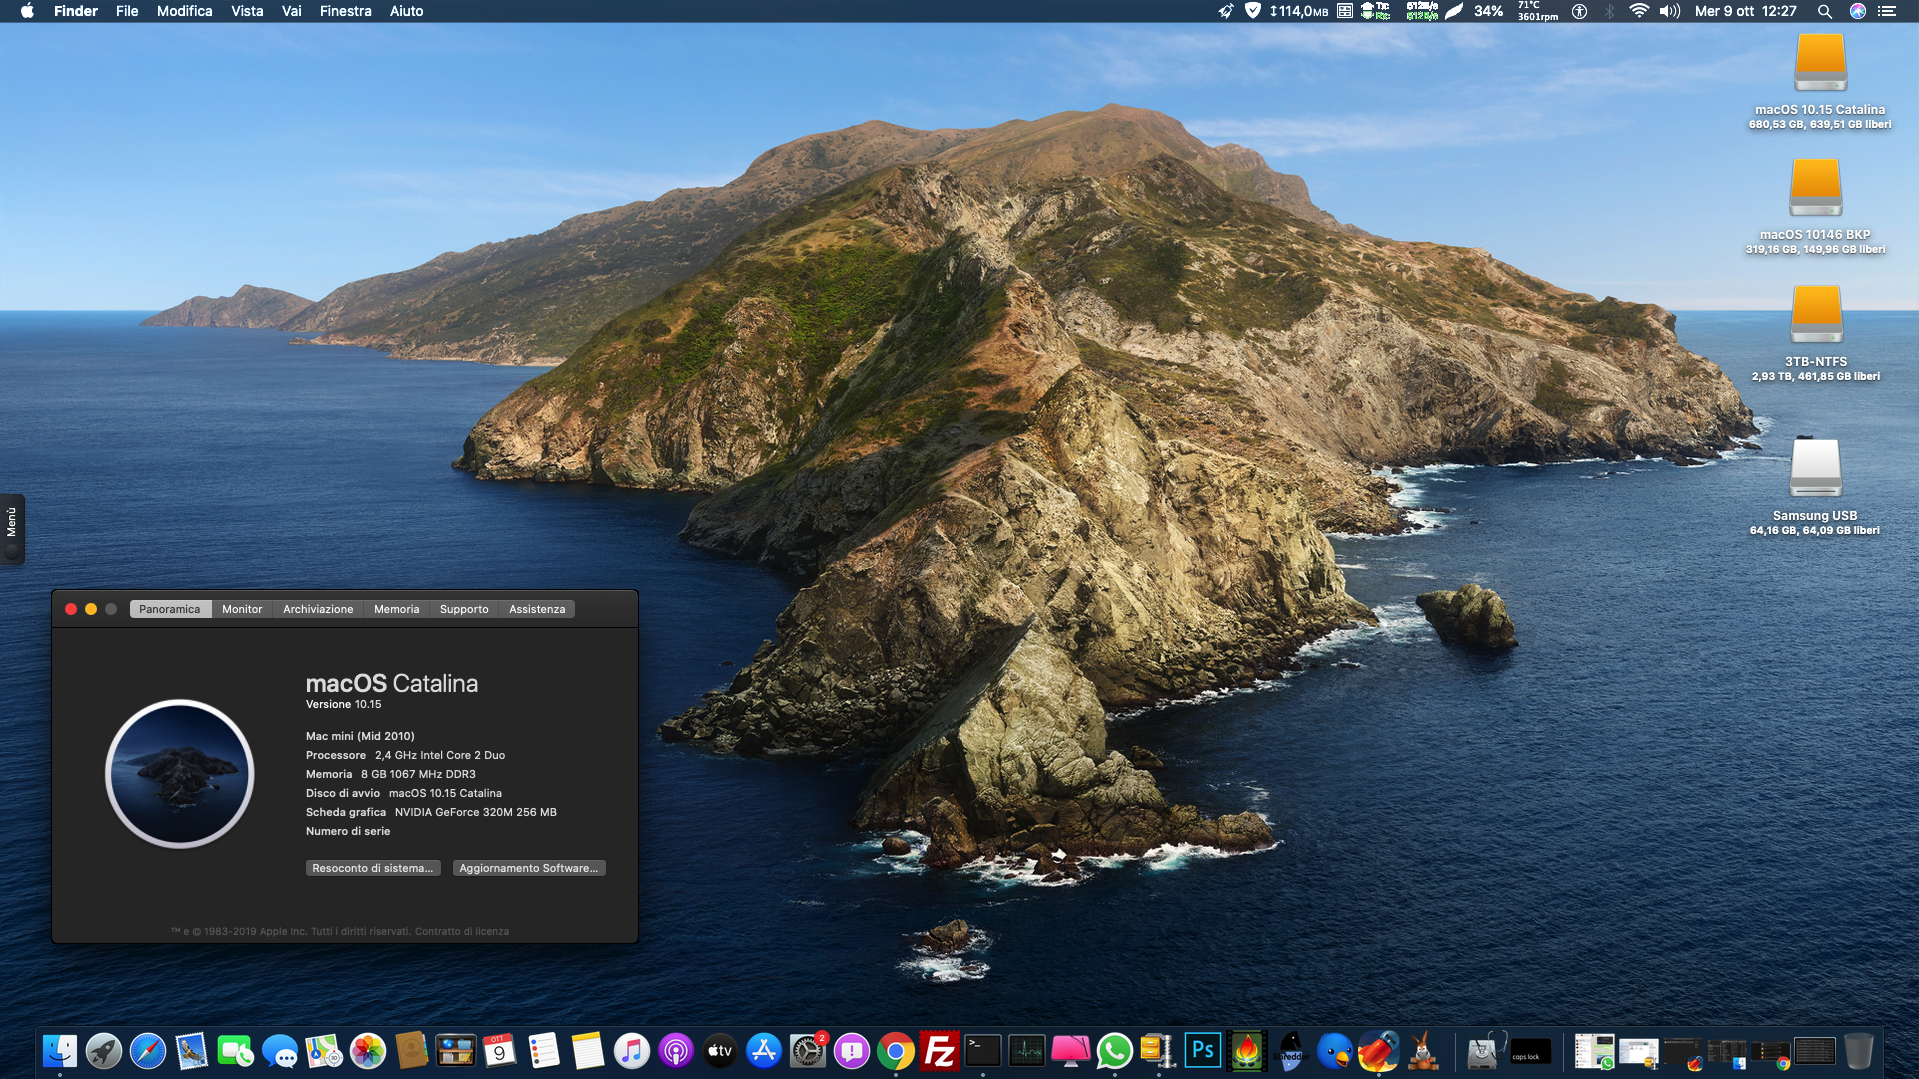Open Google Chrome from the dock
This screenshot has height=1079, width=1919.
click(x=896, y=1051)
